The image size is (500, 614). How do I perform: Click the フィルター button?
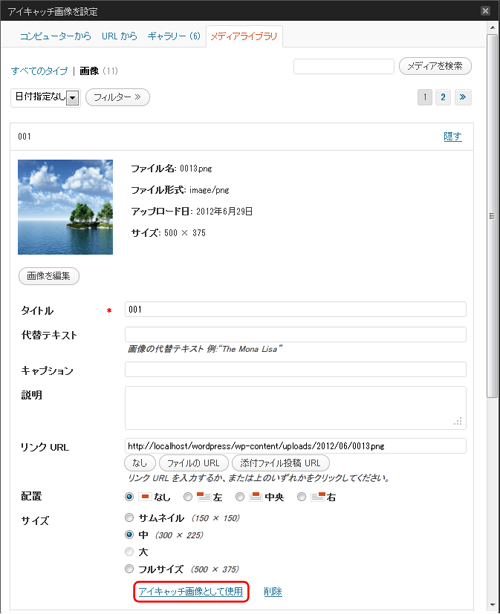click(117, 97)
